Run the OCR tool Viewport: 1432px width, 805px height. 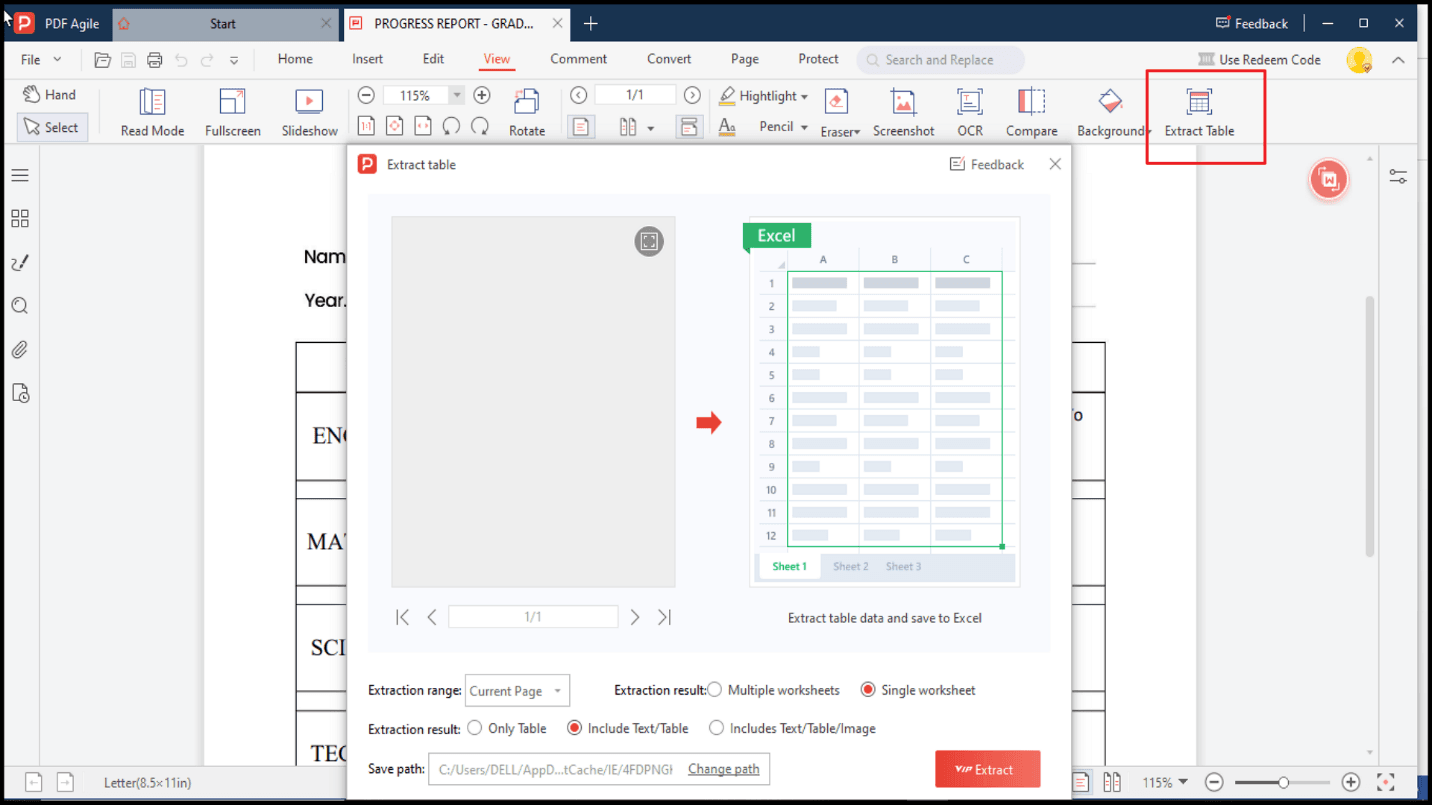tap(970, 112)
